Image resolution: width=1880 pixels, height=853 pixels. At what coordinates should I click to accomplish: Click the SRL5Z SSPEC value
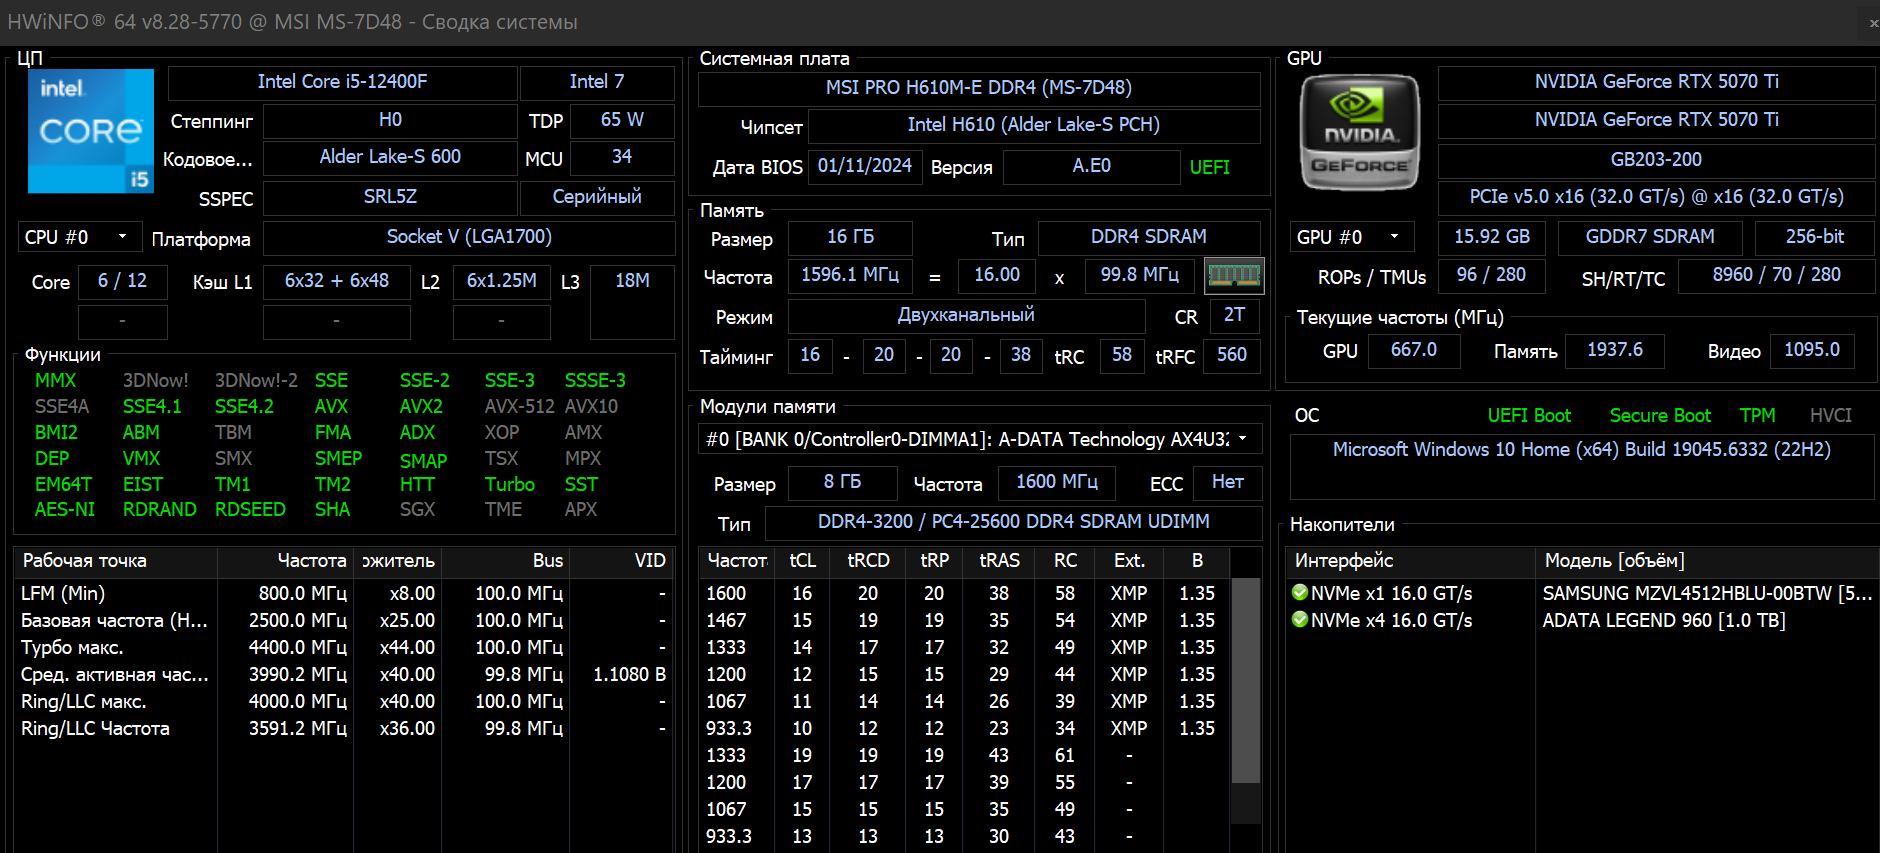click(390, 197)
